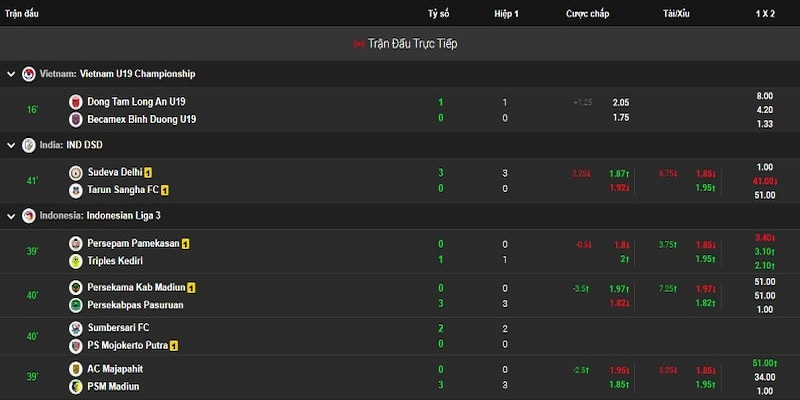Click handicap line -2.5 in AC Majapahit row

point(581,370)
